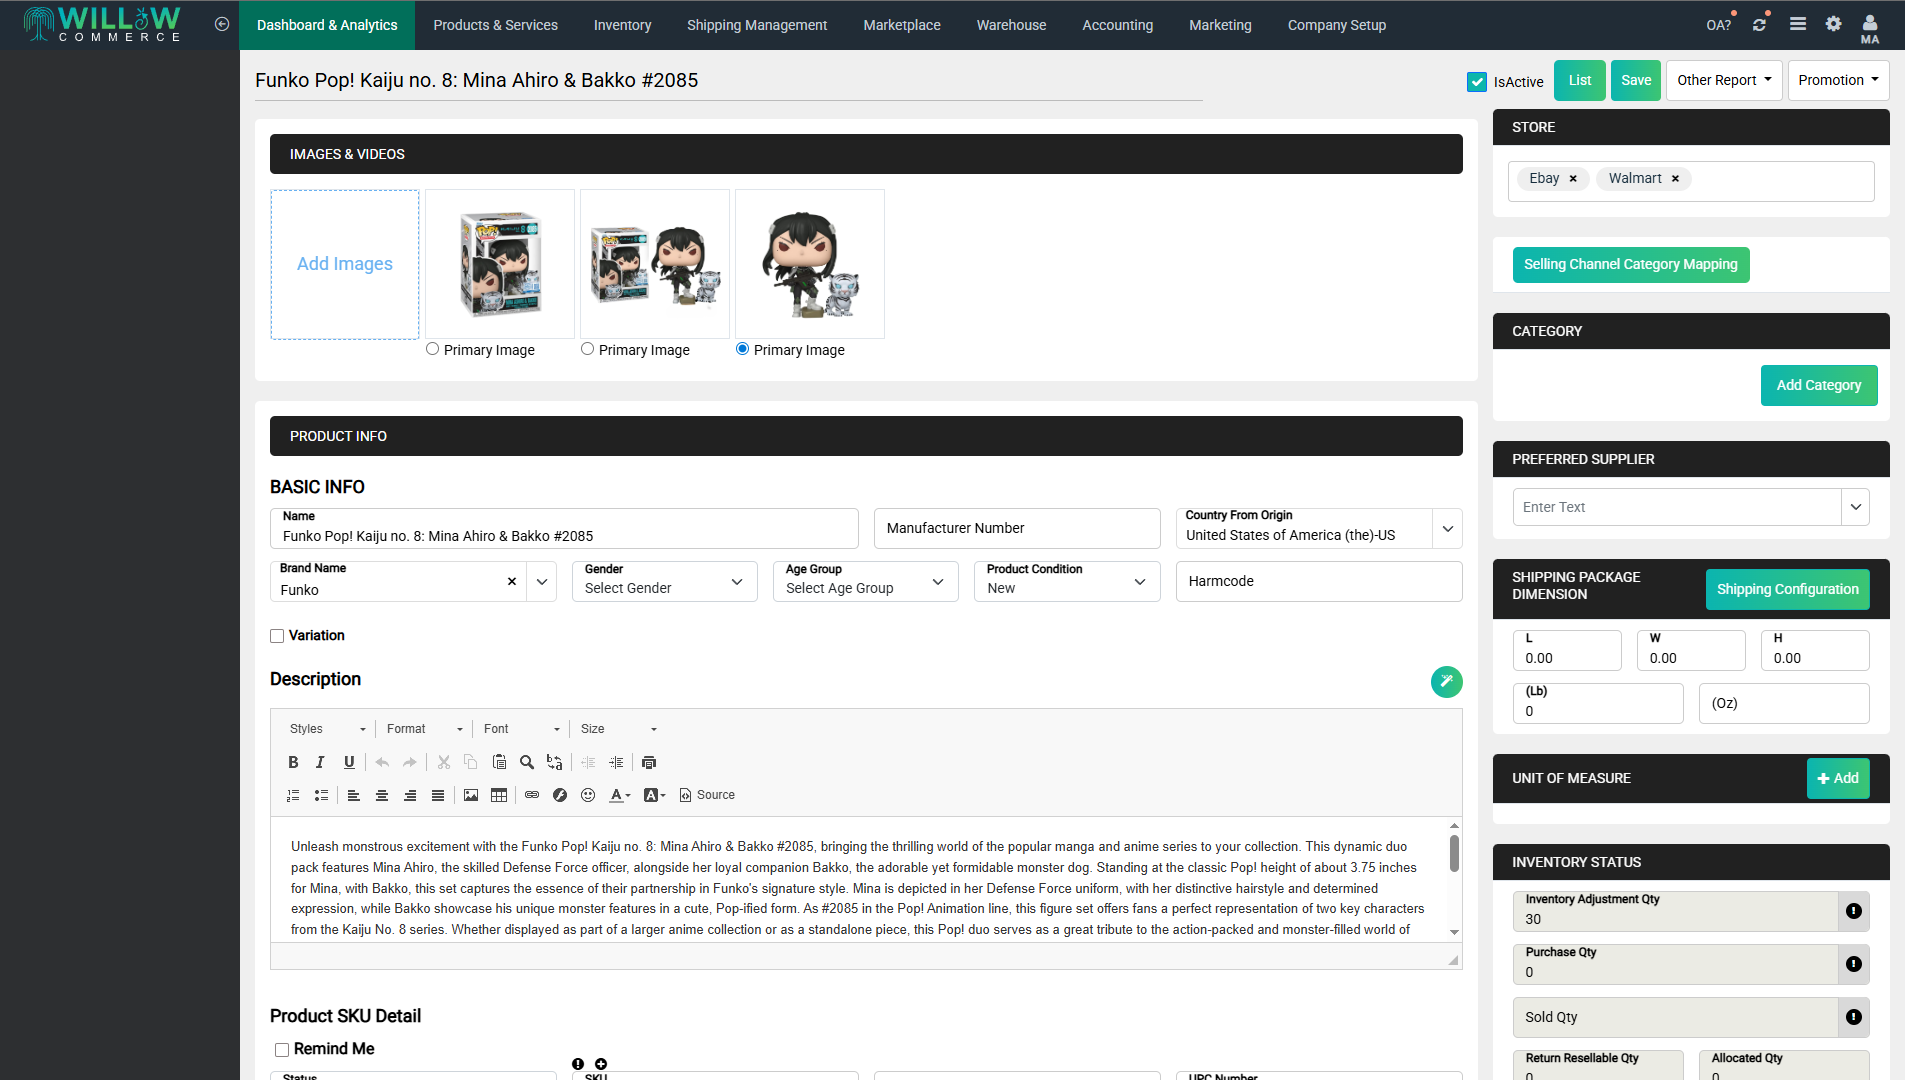Open Selling Channel Category Mapping
The height and width of the screenshot is (1080, 1905).
[1631, 265]
